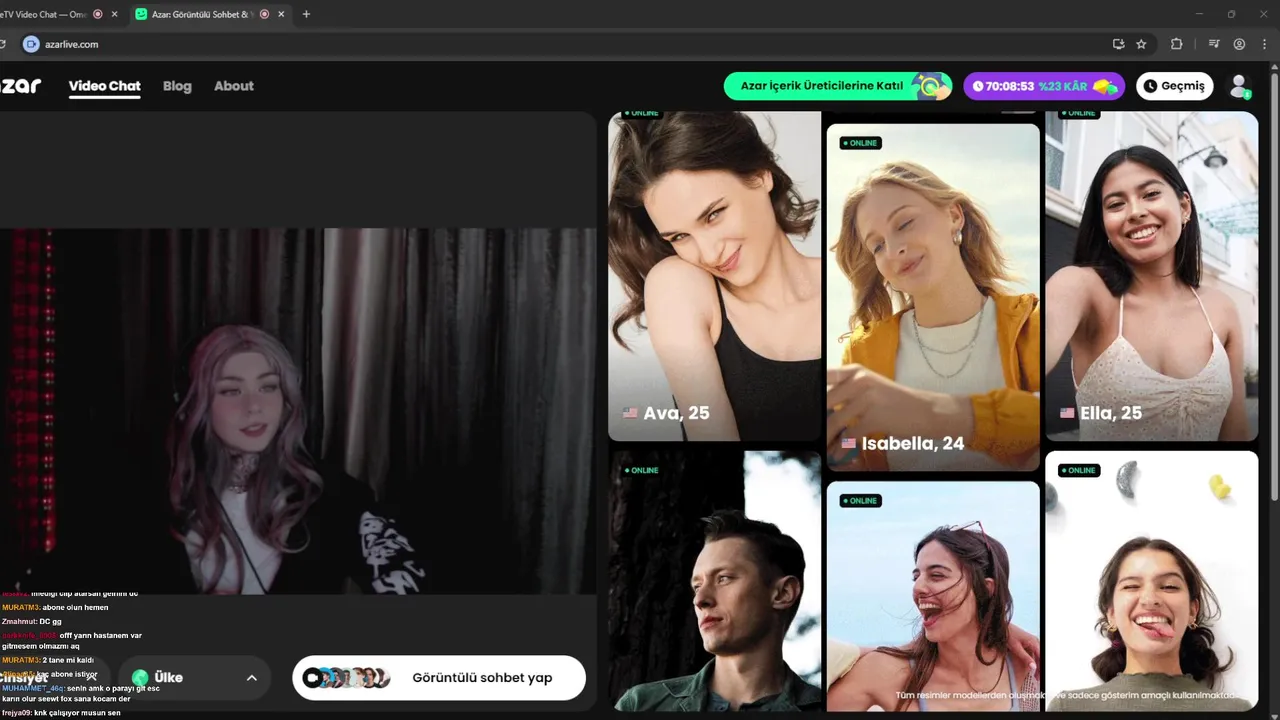The image size is (1280, 720).
Task: Click the clock icon in Geçmiş button
Action: 1150,86
